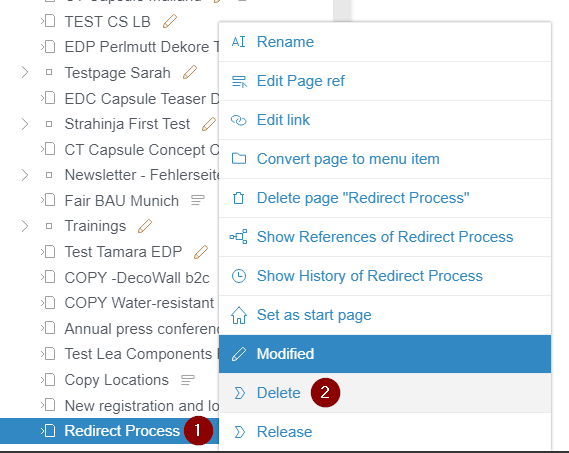The image size is (569, 453).
Task: Click pencil icon next to Testpage Sarah
Action: pos(190,72)
